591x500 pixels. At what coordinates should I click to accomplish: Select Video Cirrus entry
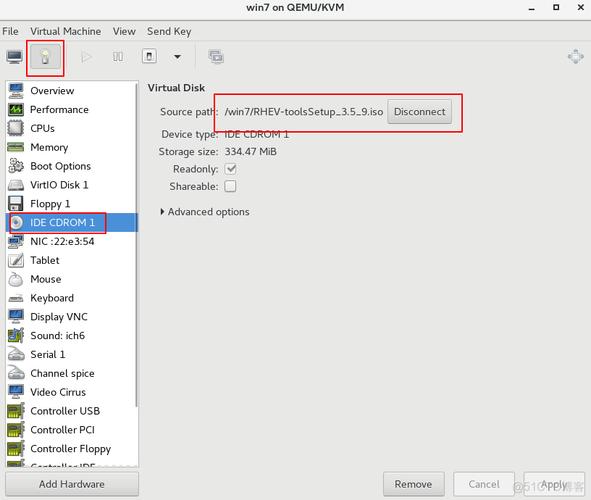(71, 392)
